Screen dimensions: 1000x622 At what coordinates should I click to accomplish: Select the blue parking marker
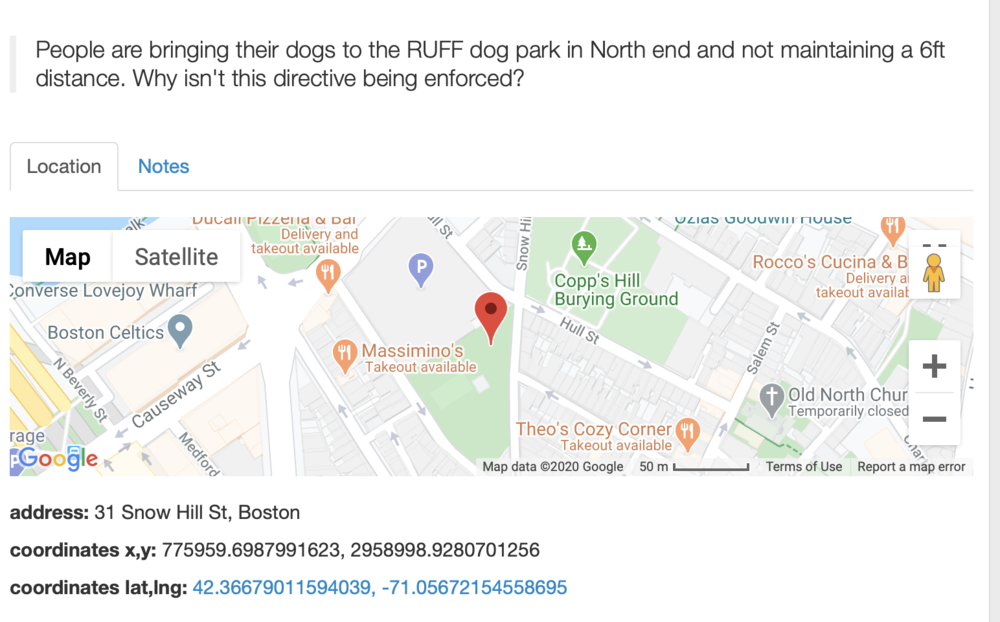coord(421,269)
